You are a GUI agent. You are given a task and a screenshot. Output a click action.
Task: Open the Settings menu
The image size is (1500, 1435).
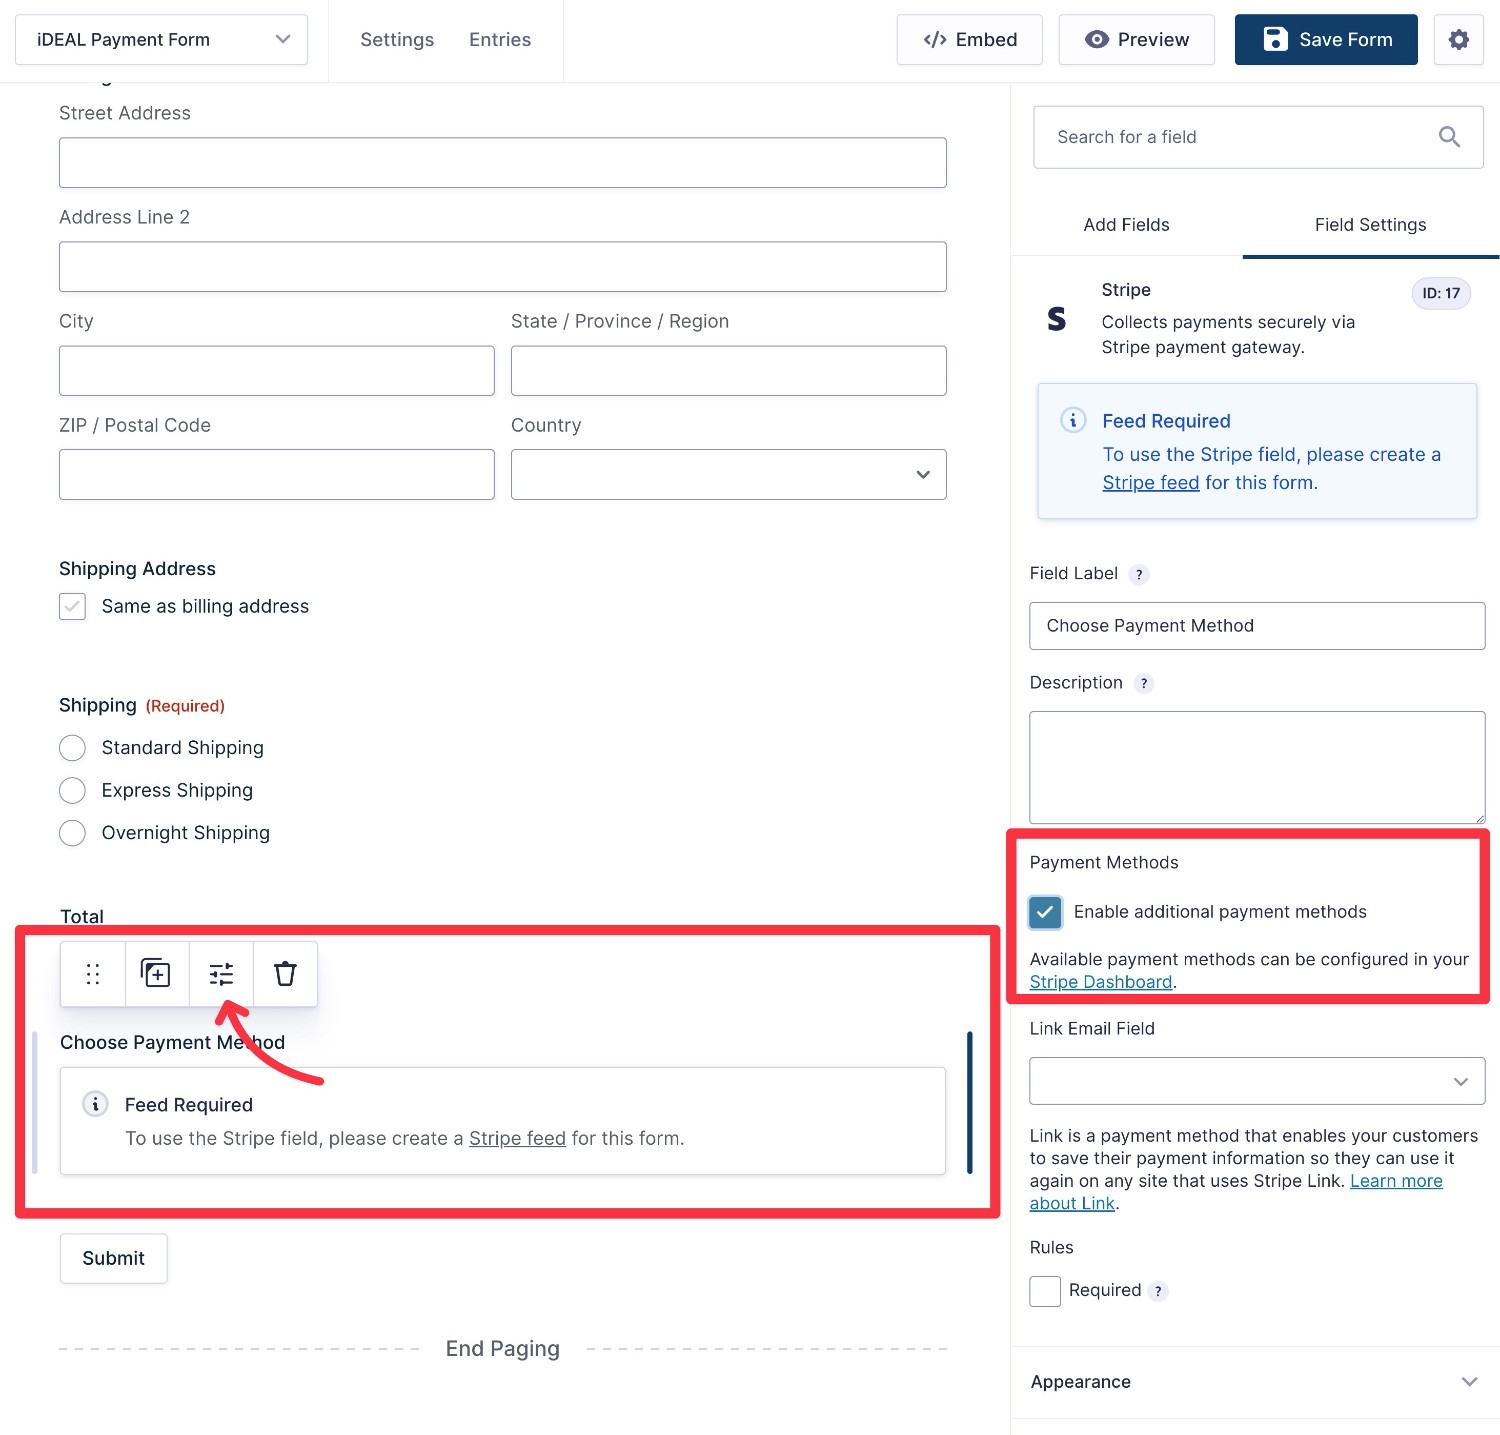pos(397,40)
